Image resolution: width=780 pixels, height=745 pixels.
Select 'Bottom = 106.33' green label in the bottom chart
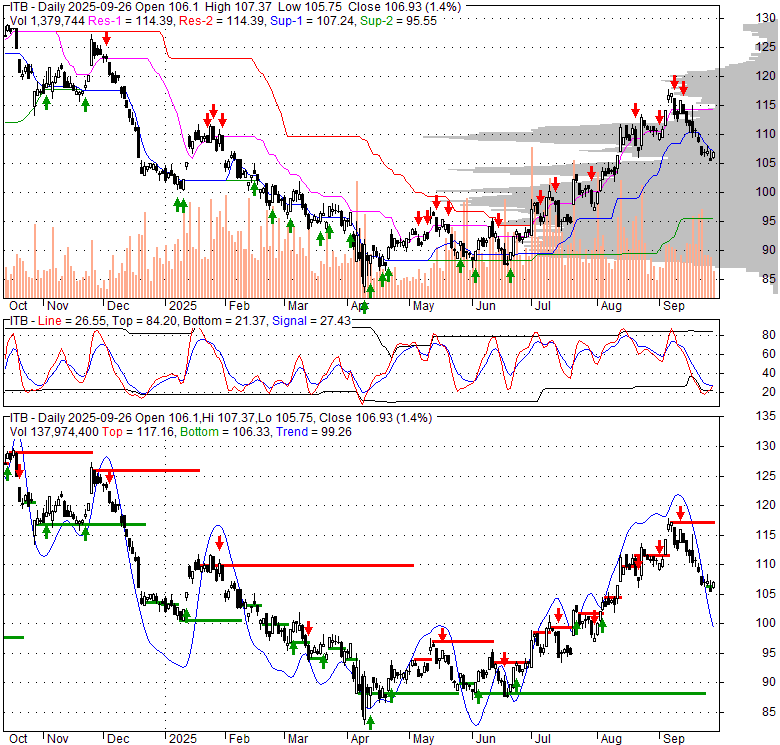pos(226,432)
